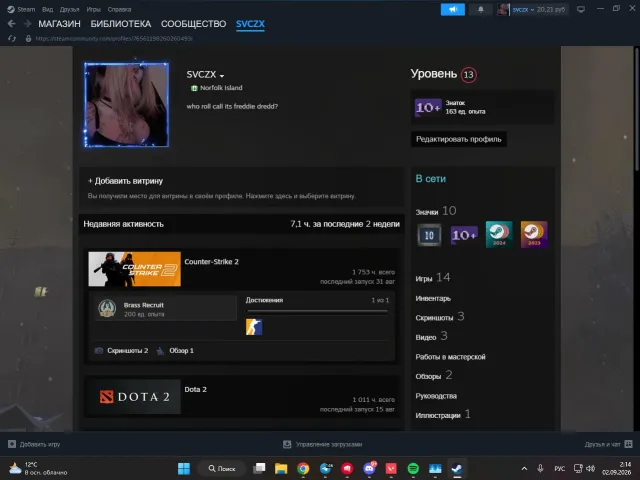Go back with the left arrow
Screen dimensions: 640x480
point(11,24)
